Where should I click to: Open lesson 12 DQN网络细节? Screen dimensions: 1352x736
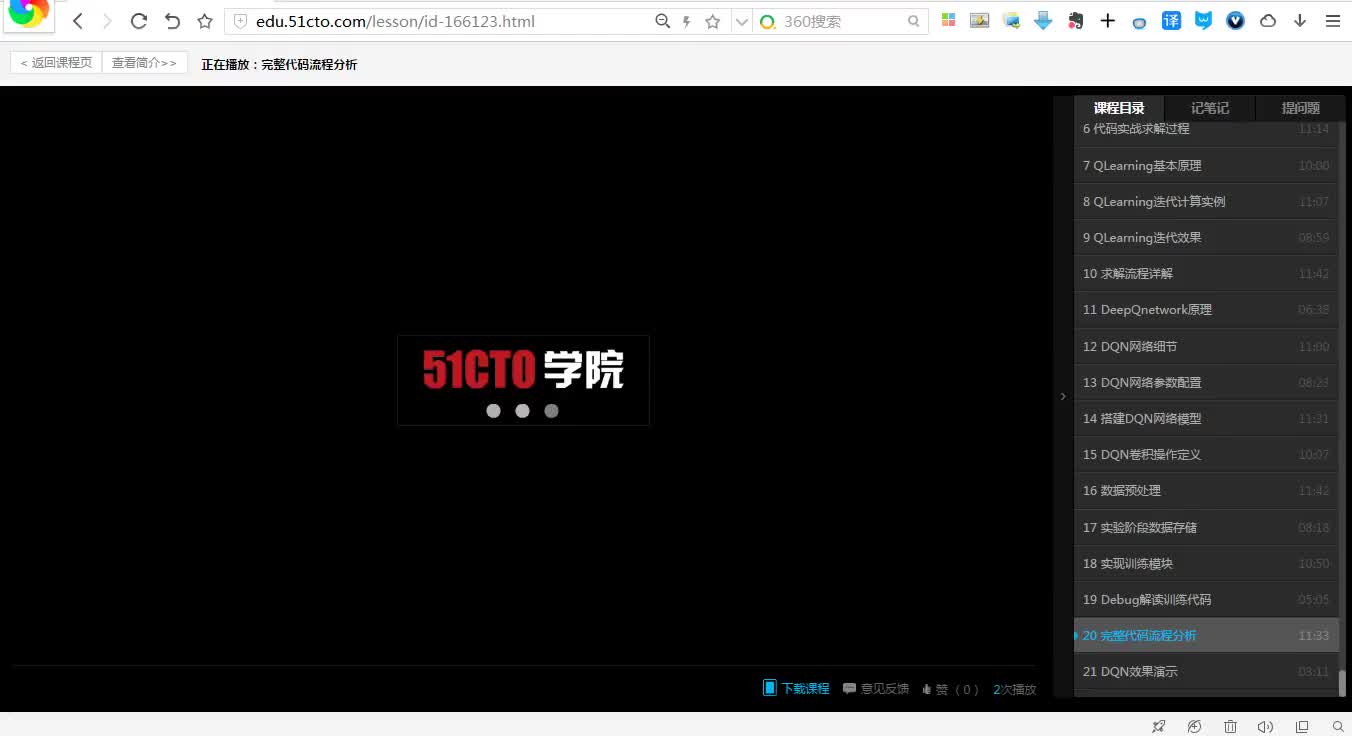pos(1206,346)
